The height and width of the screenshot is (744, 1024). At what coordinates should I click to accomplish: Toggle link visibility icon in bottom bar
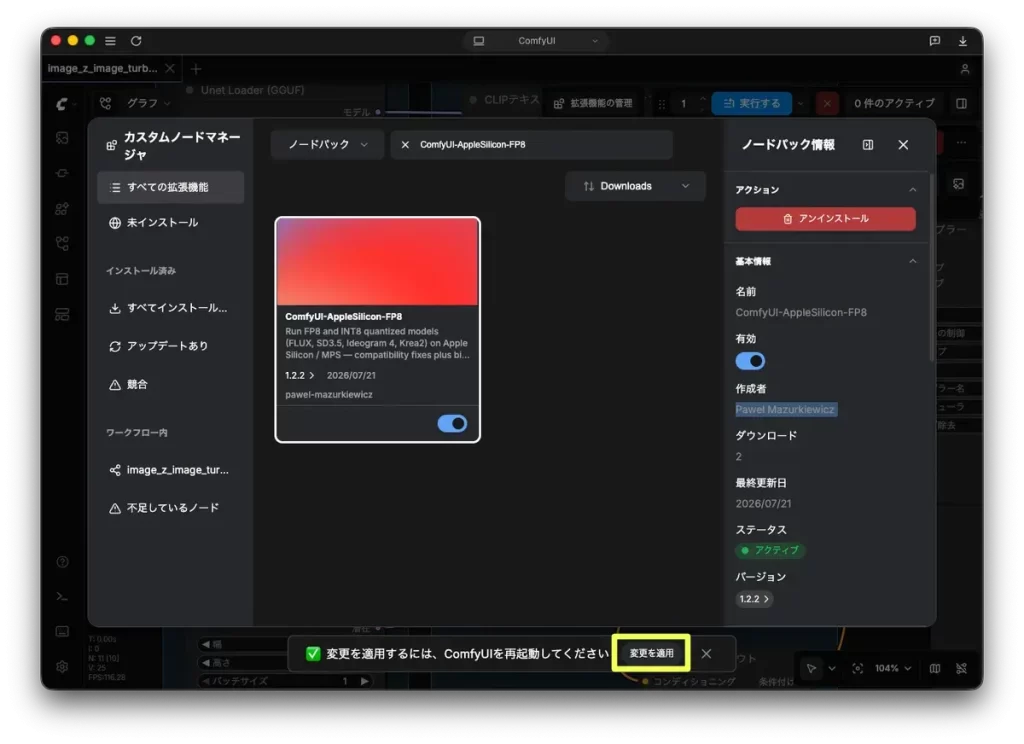click(961, 668)
